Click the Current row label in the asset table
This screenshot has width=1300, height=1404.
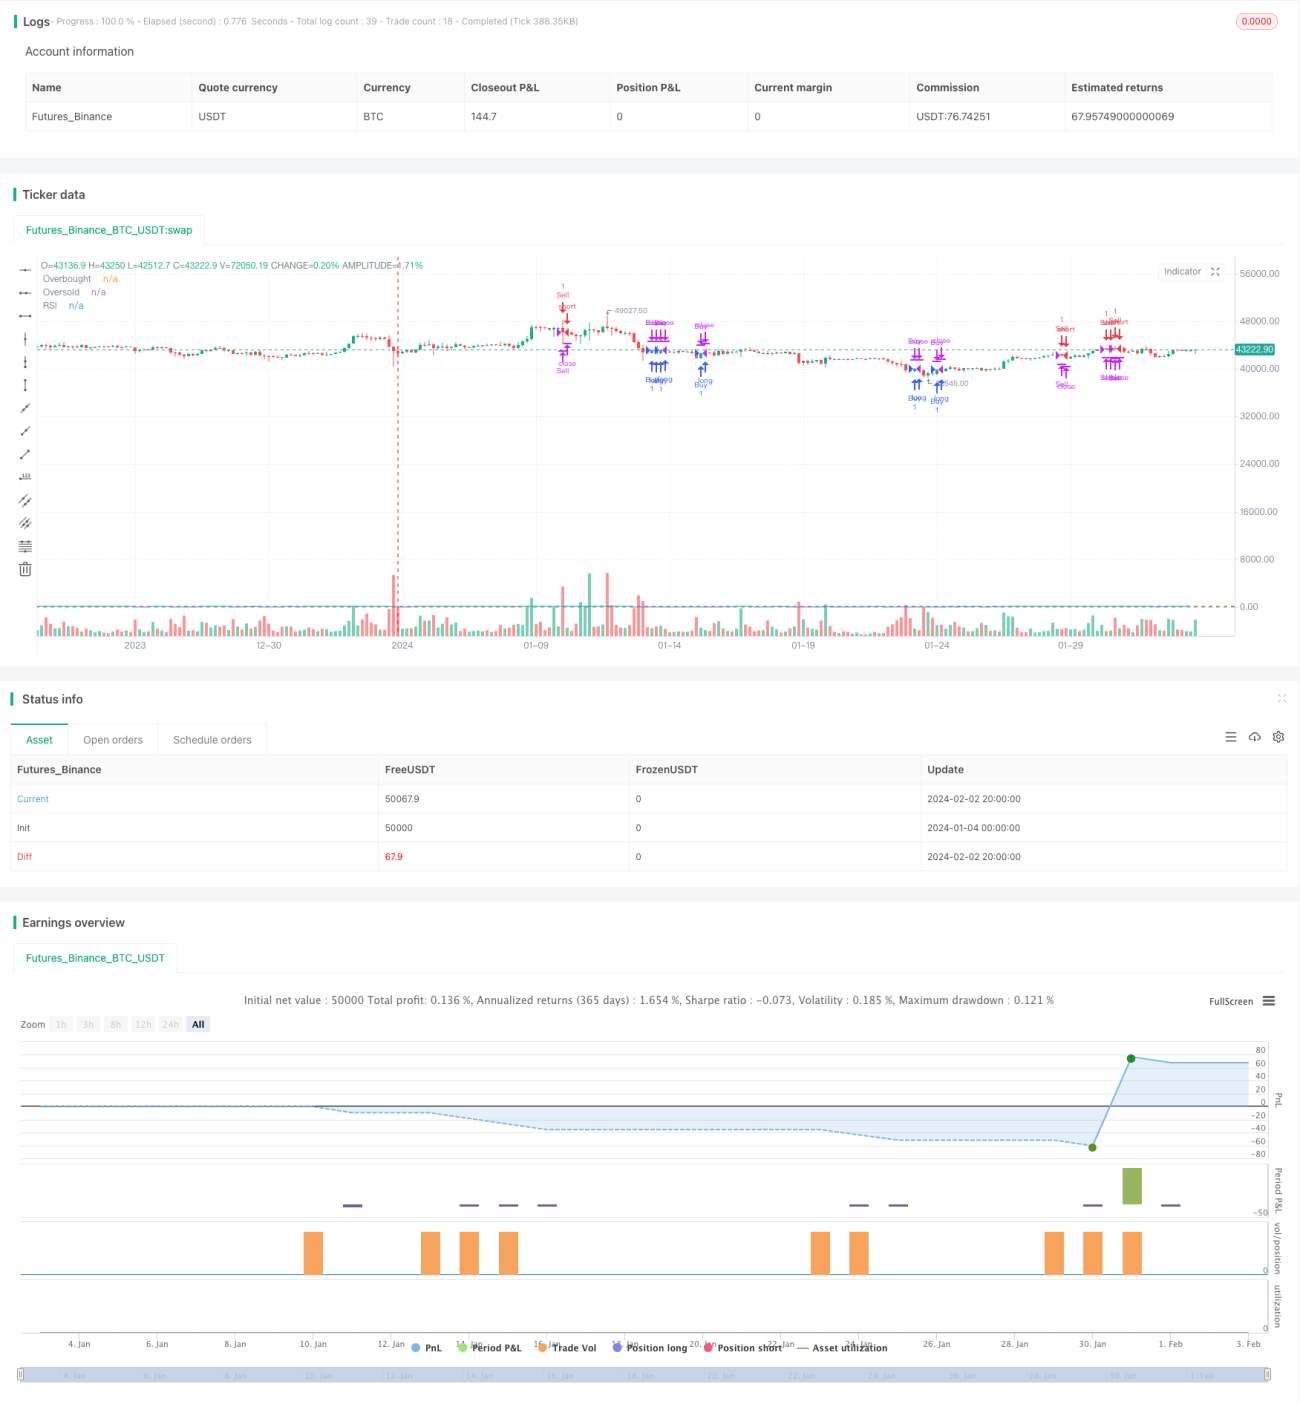point(33,799)
